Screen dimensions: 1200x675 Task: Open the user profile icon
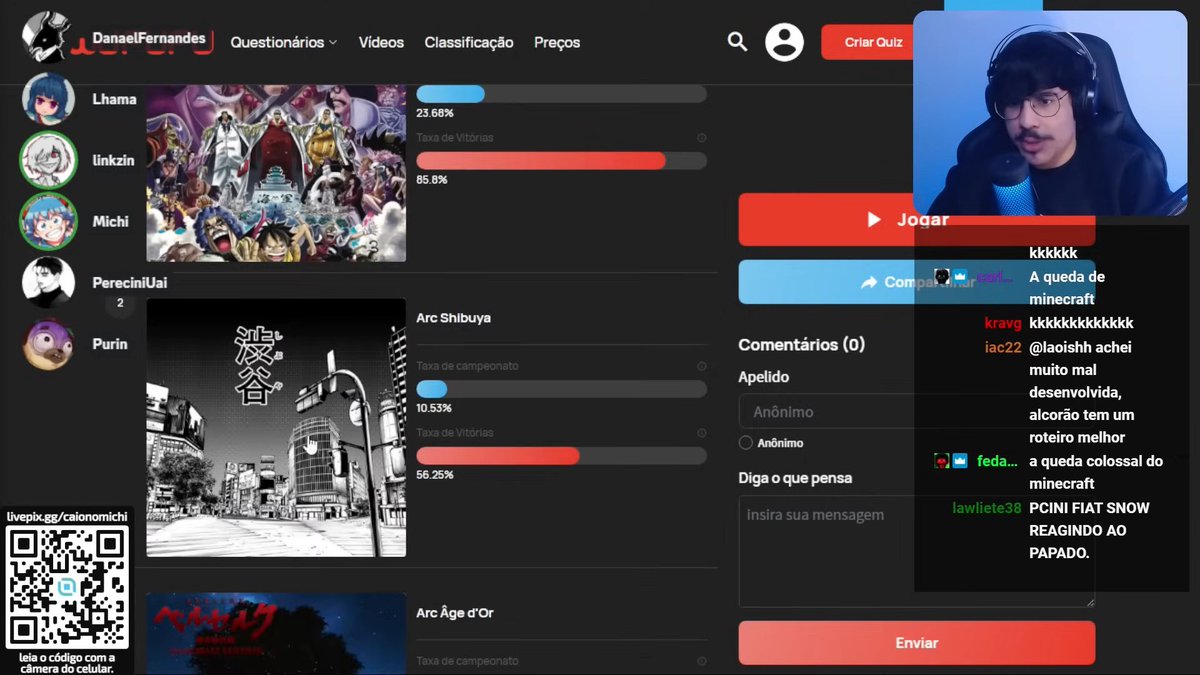(x=784, y=42)
